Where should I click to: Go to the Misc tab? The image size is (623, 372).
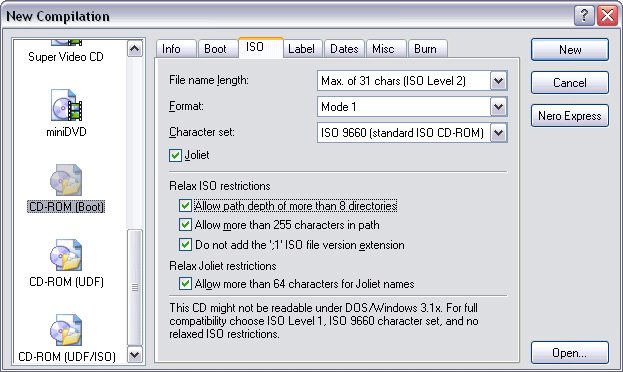386,49
